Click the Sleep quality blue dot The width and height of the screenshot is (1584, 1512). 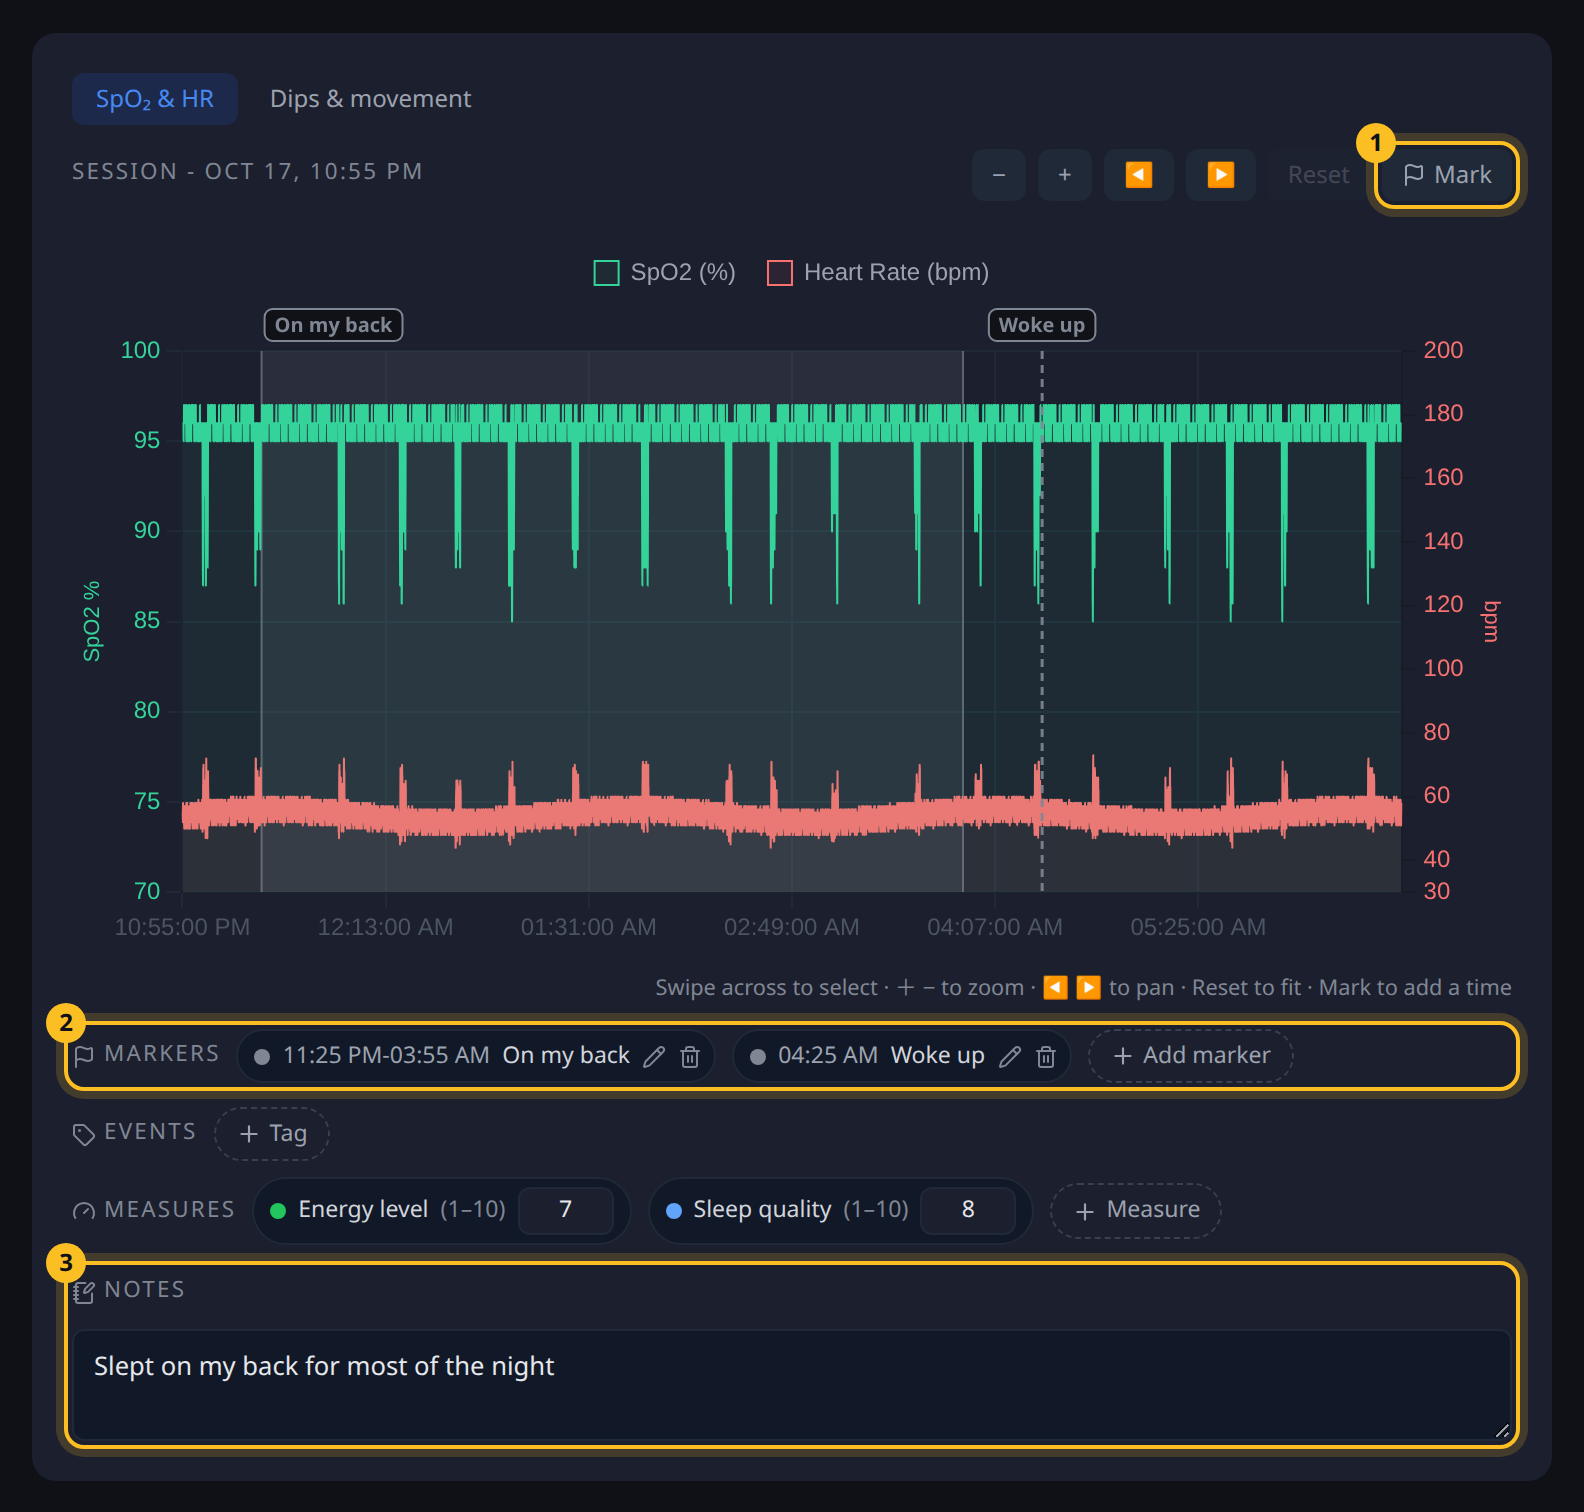click(x=674, y=1211)
